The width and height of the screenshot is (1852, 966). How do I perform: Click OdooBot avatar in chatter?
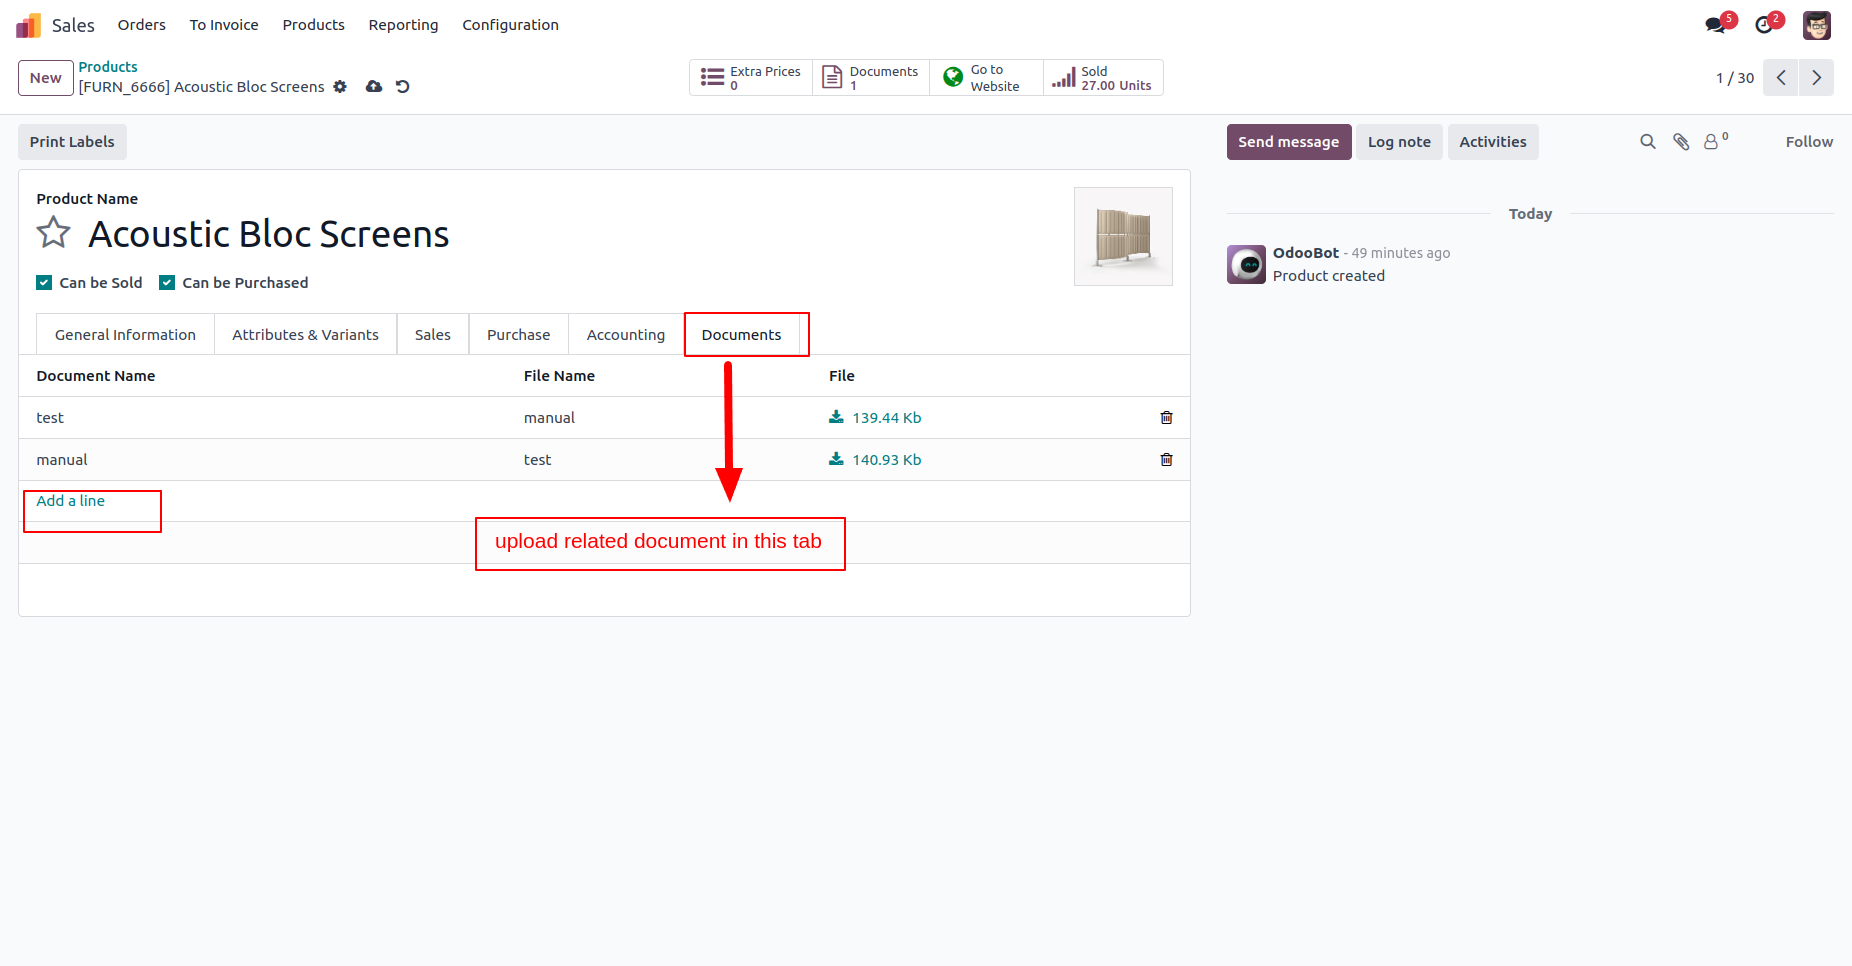[1246, 265]
